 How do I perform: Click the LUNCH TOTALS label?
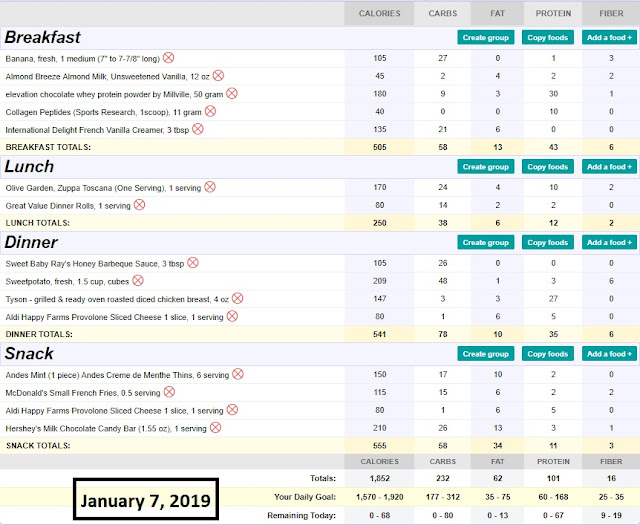point(38,223)
